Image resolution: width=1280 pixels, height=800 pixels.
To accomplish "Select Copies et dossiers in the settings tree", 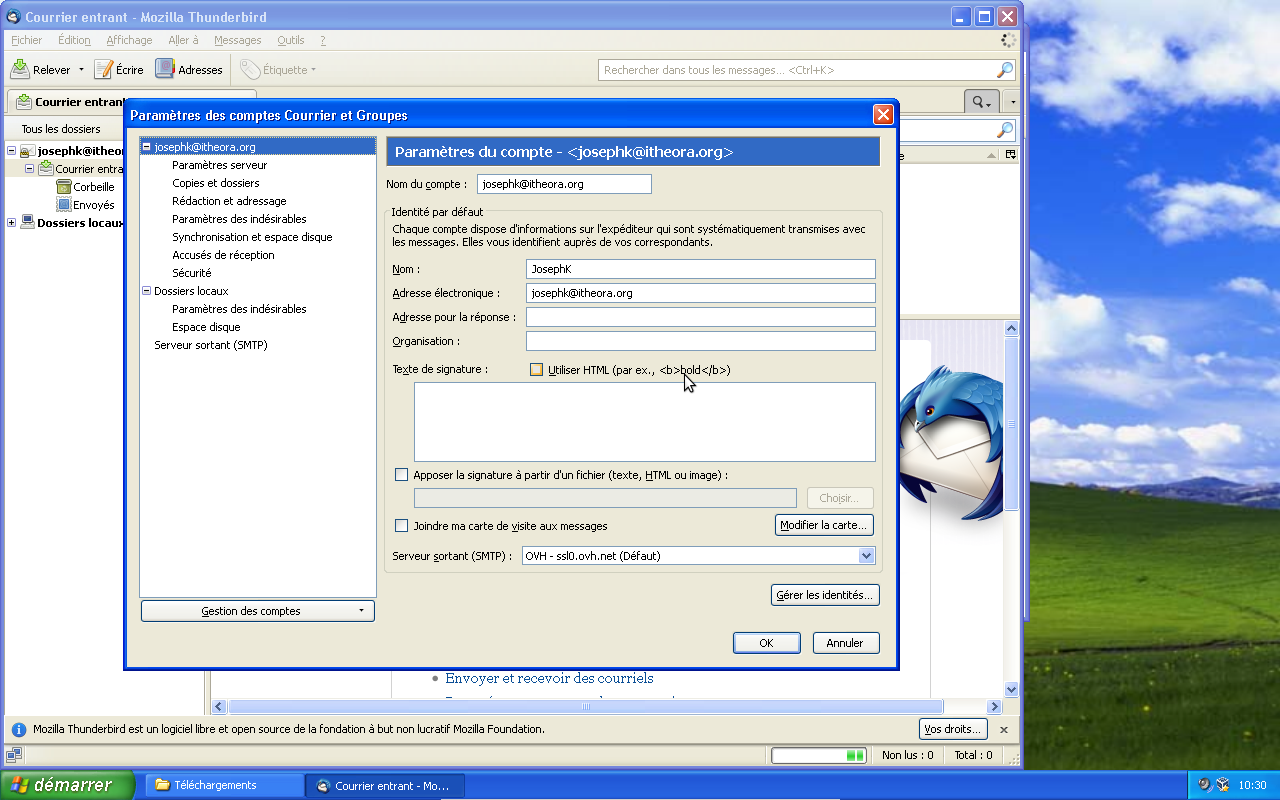I will (x=216, y=183).
